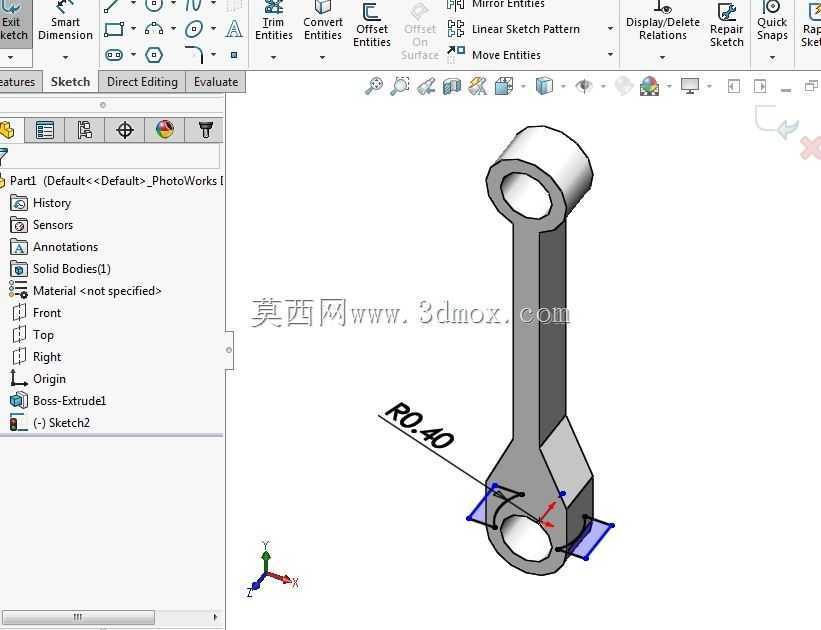Click the Apply Scene icon

[x=649, y=86]
